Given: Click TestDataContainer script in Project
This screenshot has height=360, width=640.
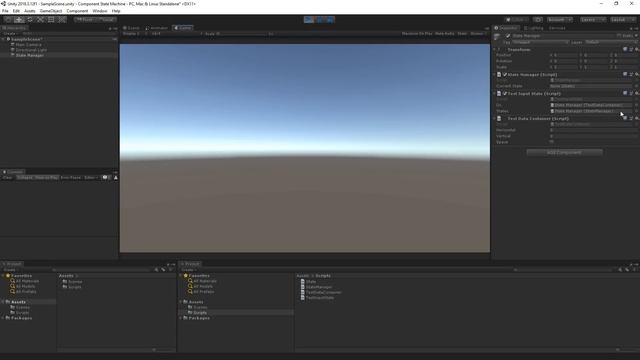Looking at the screenshot, I should click(323, 292).
